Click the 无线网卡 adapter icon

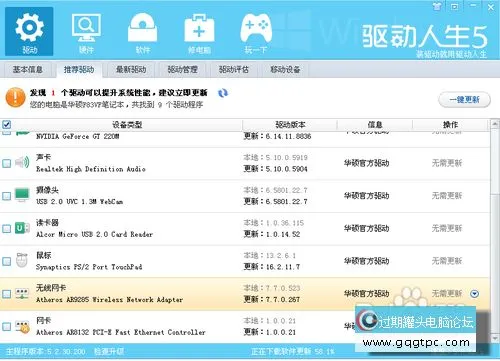(x=22, y=294)
